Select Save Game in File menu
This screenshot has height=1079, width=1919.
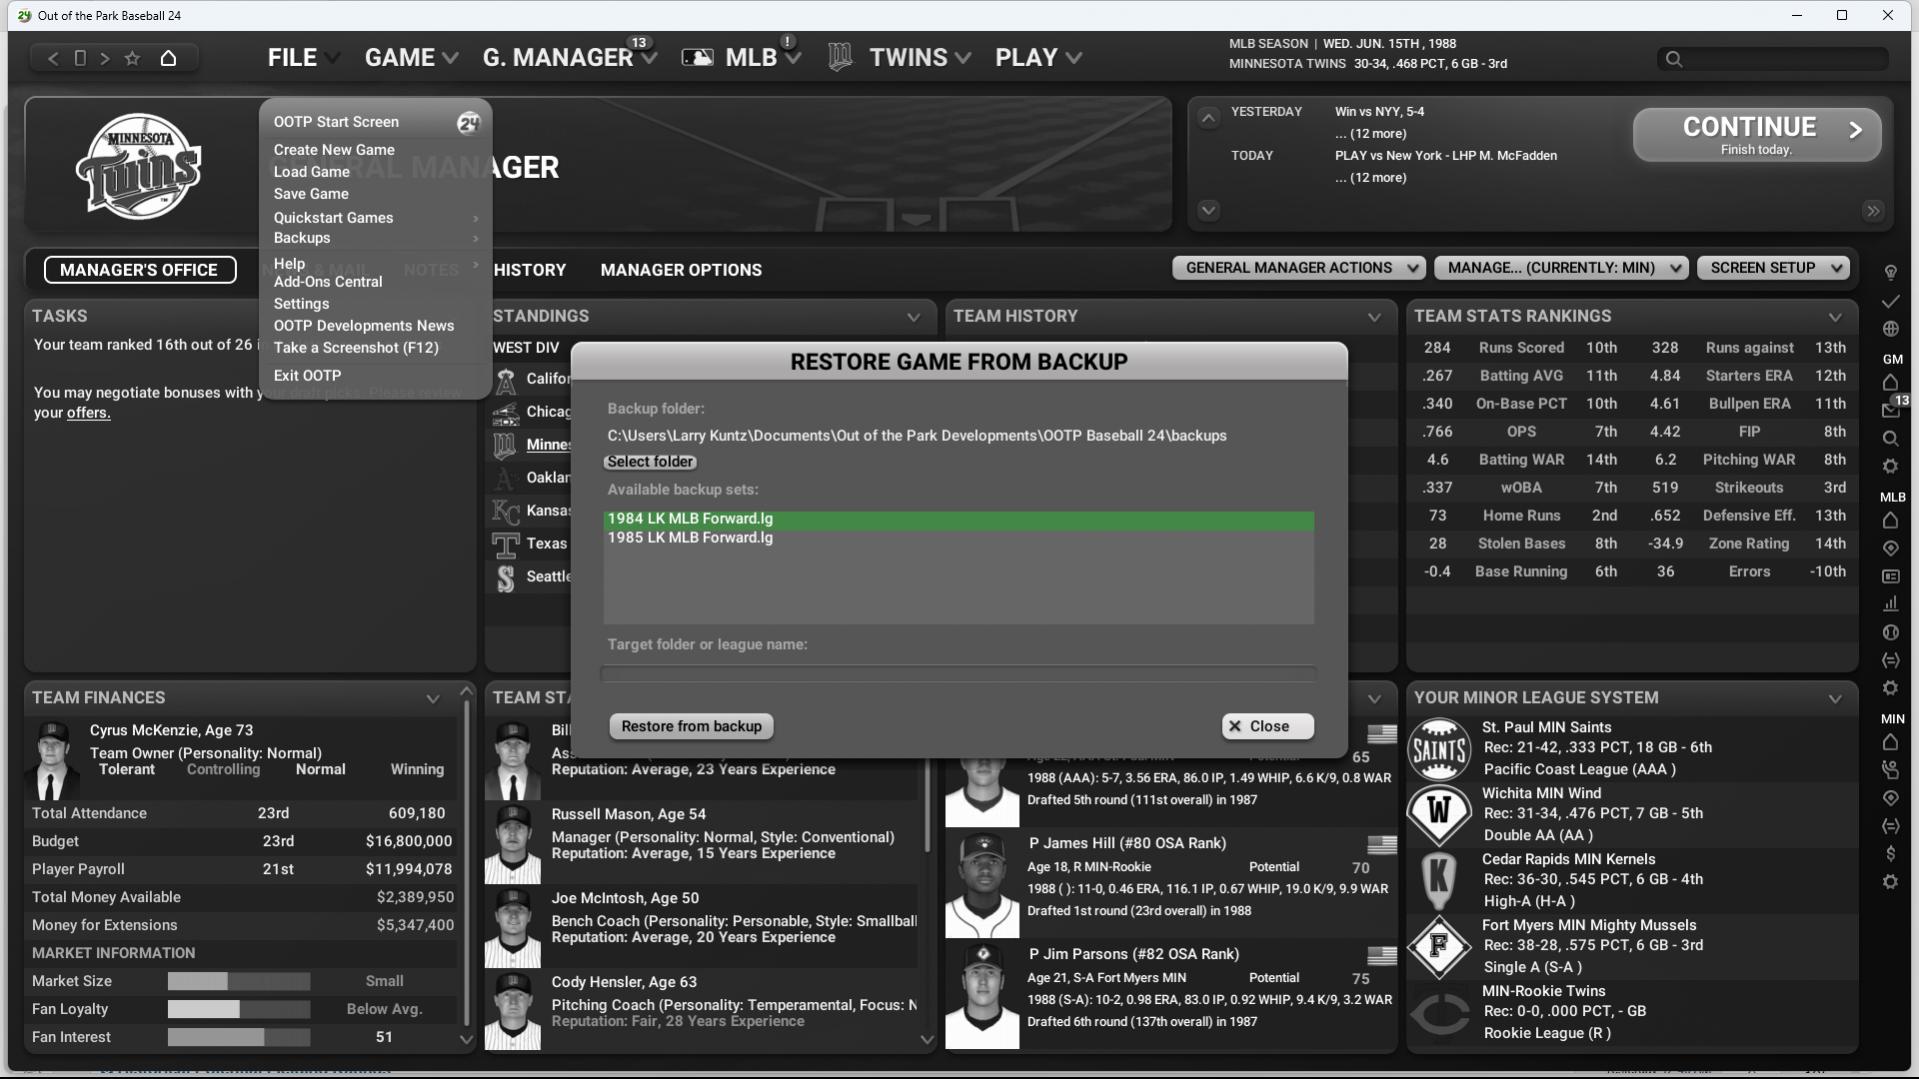pos(311,194)
